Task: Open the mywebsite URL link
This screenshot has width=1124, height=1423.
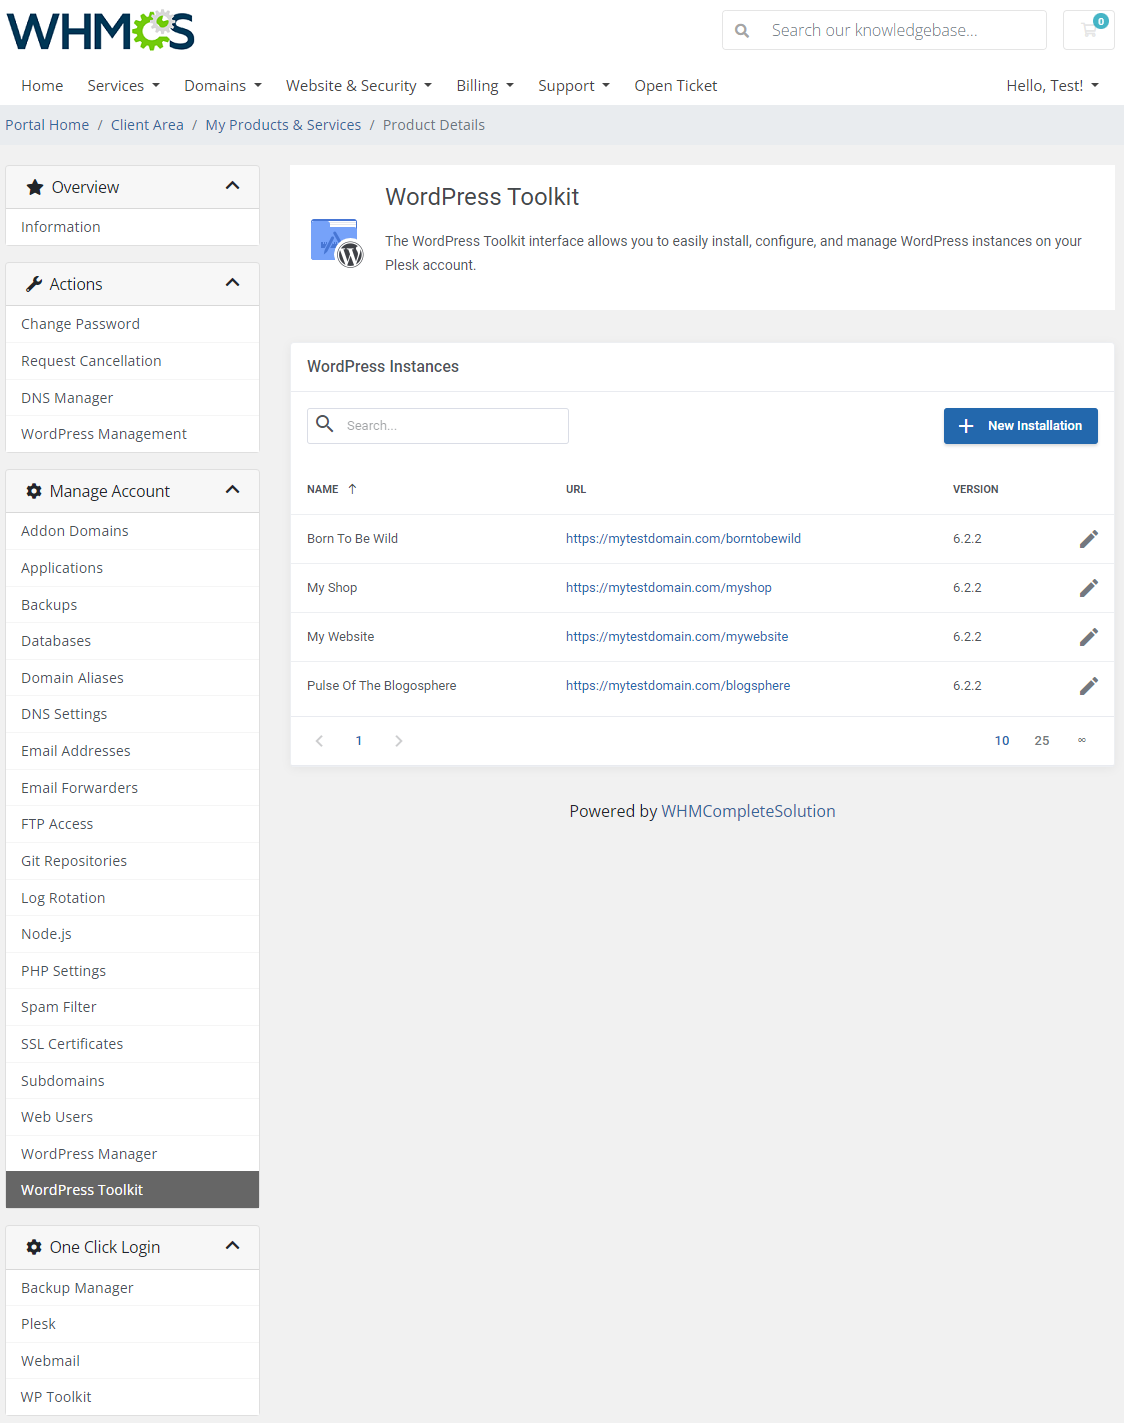Action: (677, 637)
